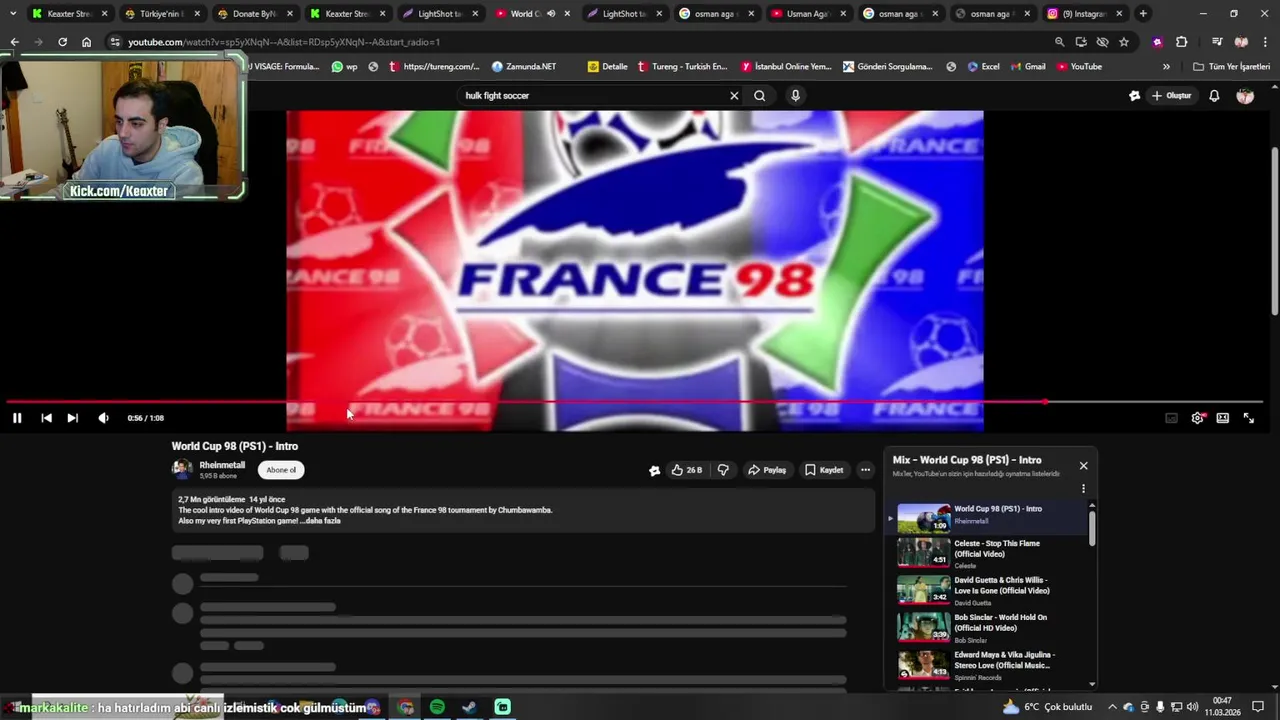The width and height of the screenshot is (1280, 720).
Task: Click the address bar URL field
Action: click(x=580, y=42)
